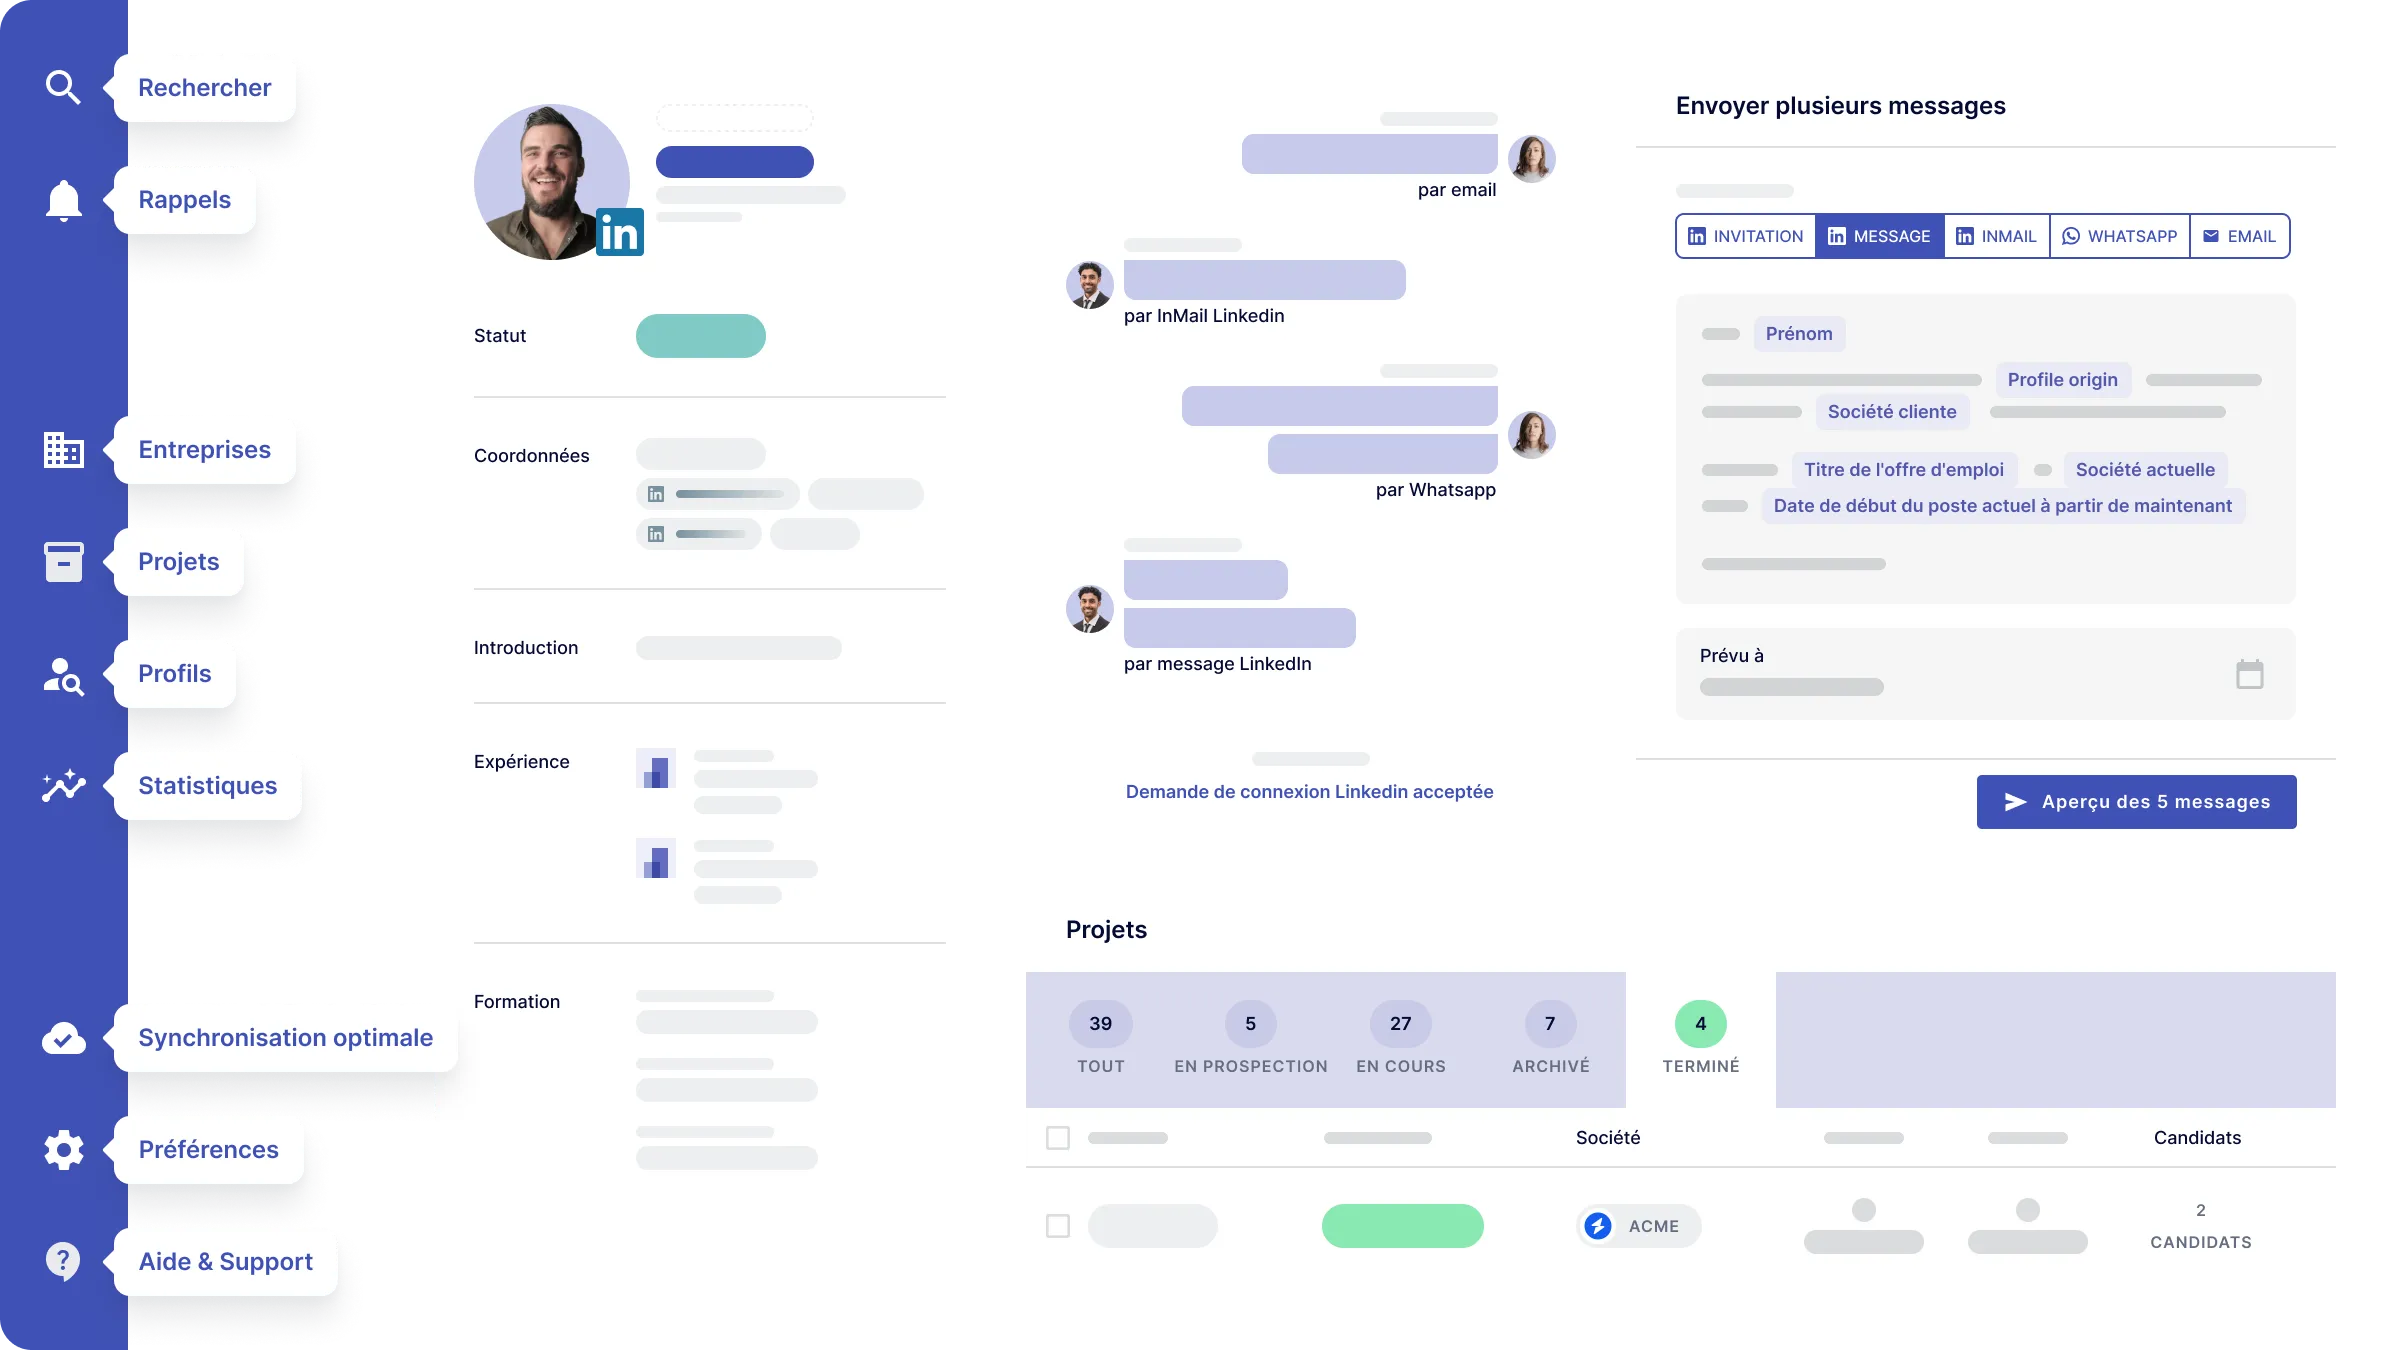Toggle the WHATSAPP message option
Screen dimensions: 2400x1350
click(x=2121, y=236)
